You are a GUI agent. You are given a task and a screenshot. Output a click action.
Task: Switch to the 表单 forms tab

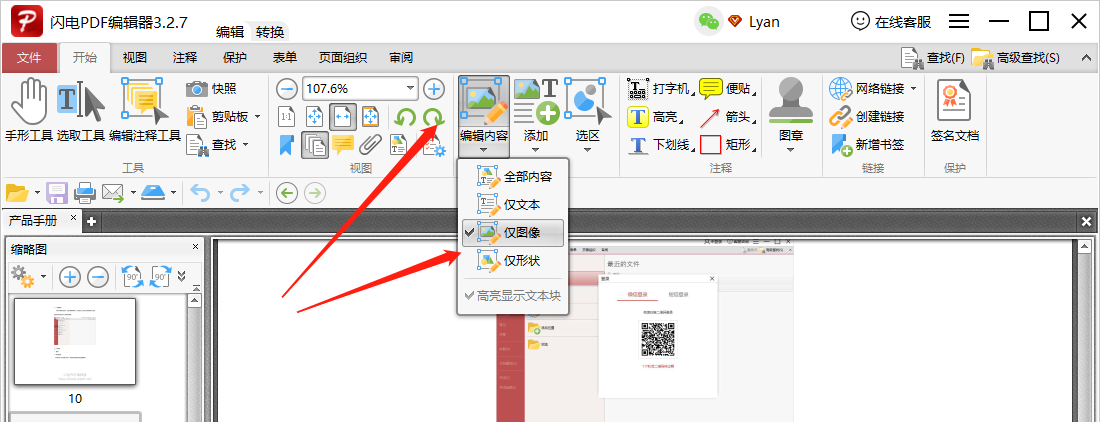tap(284, 58)
